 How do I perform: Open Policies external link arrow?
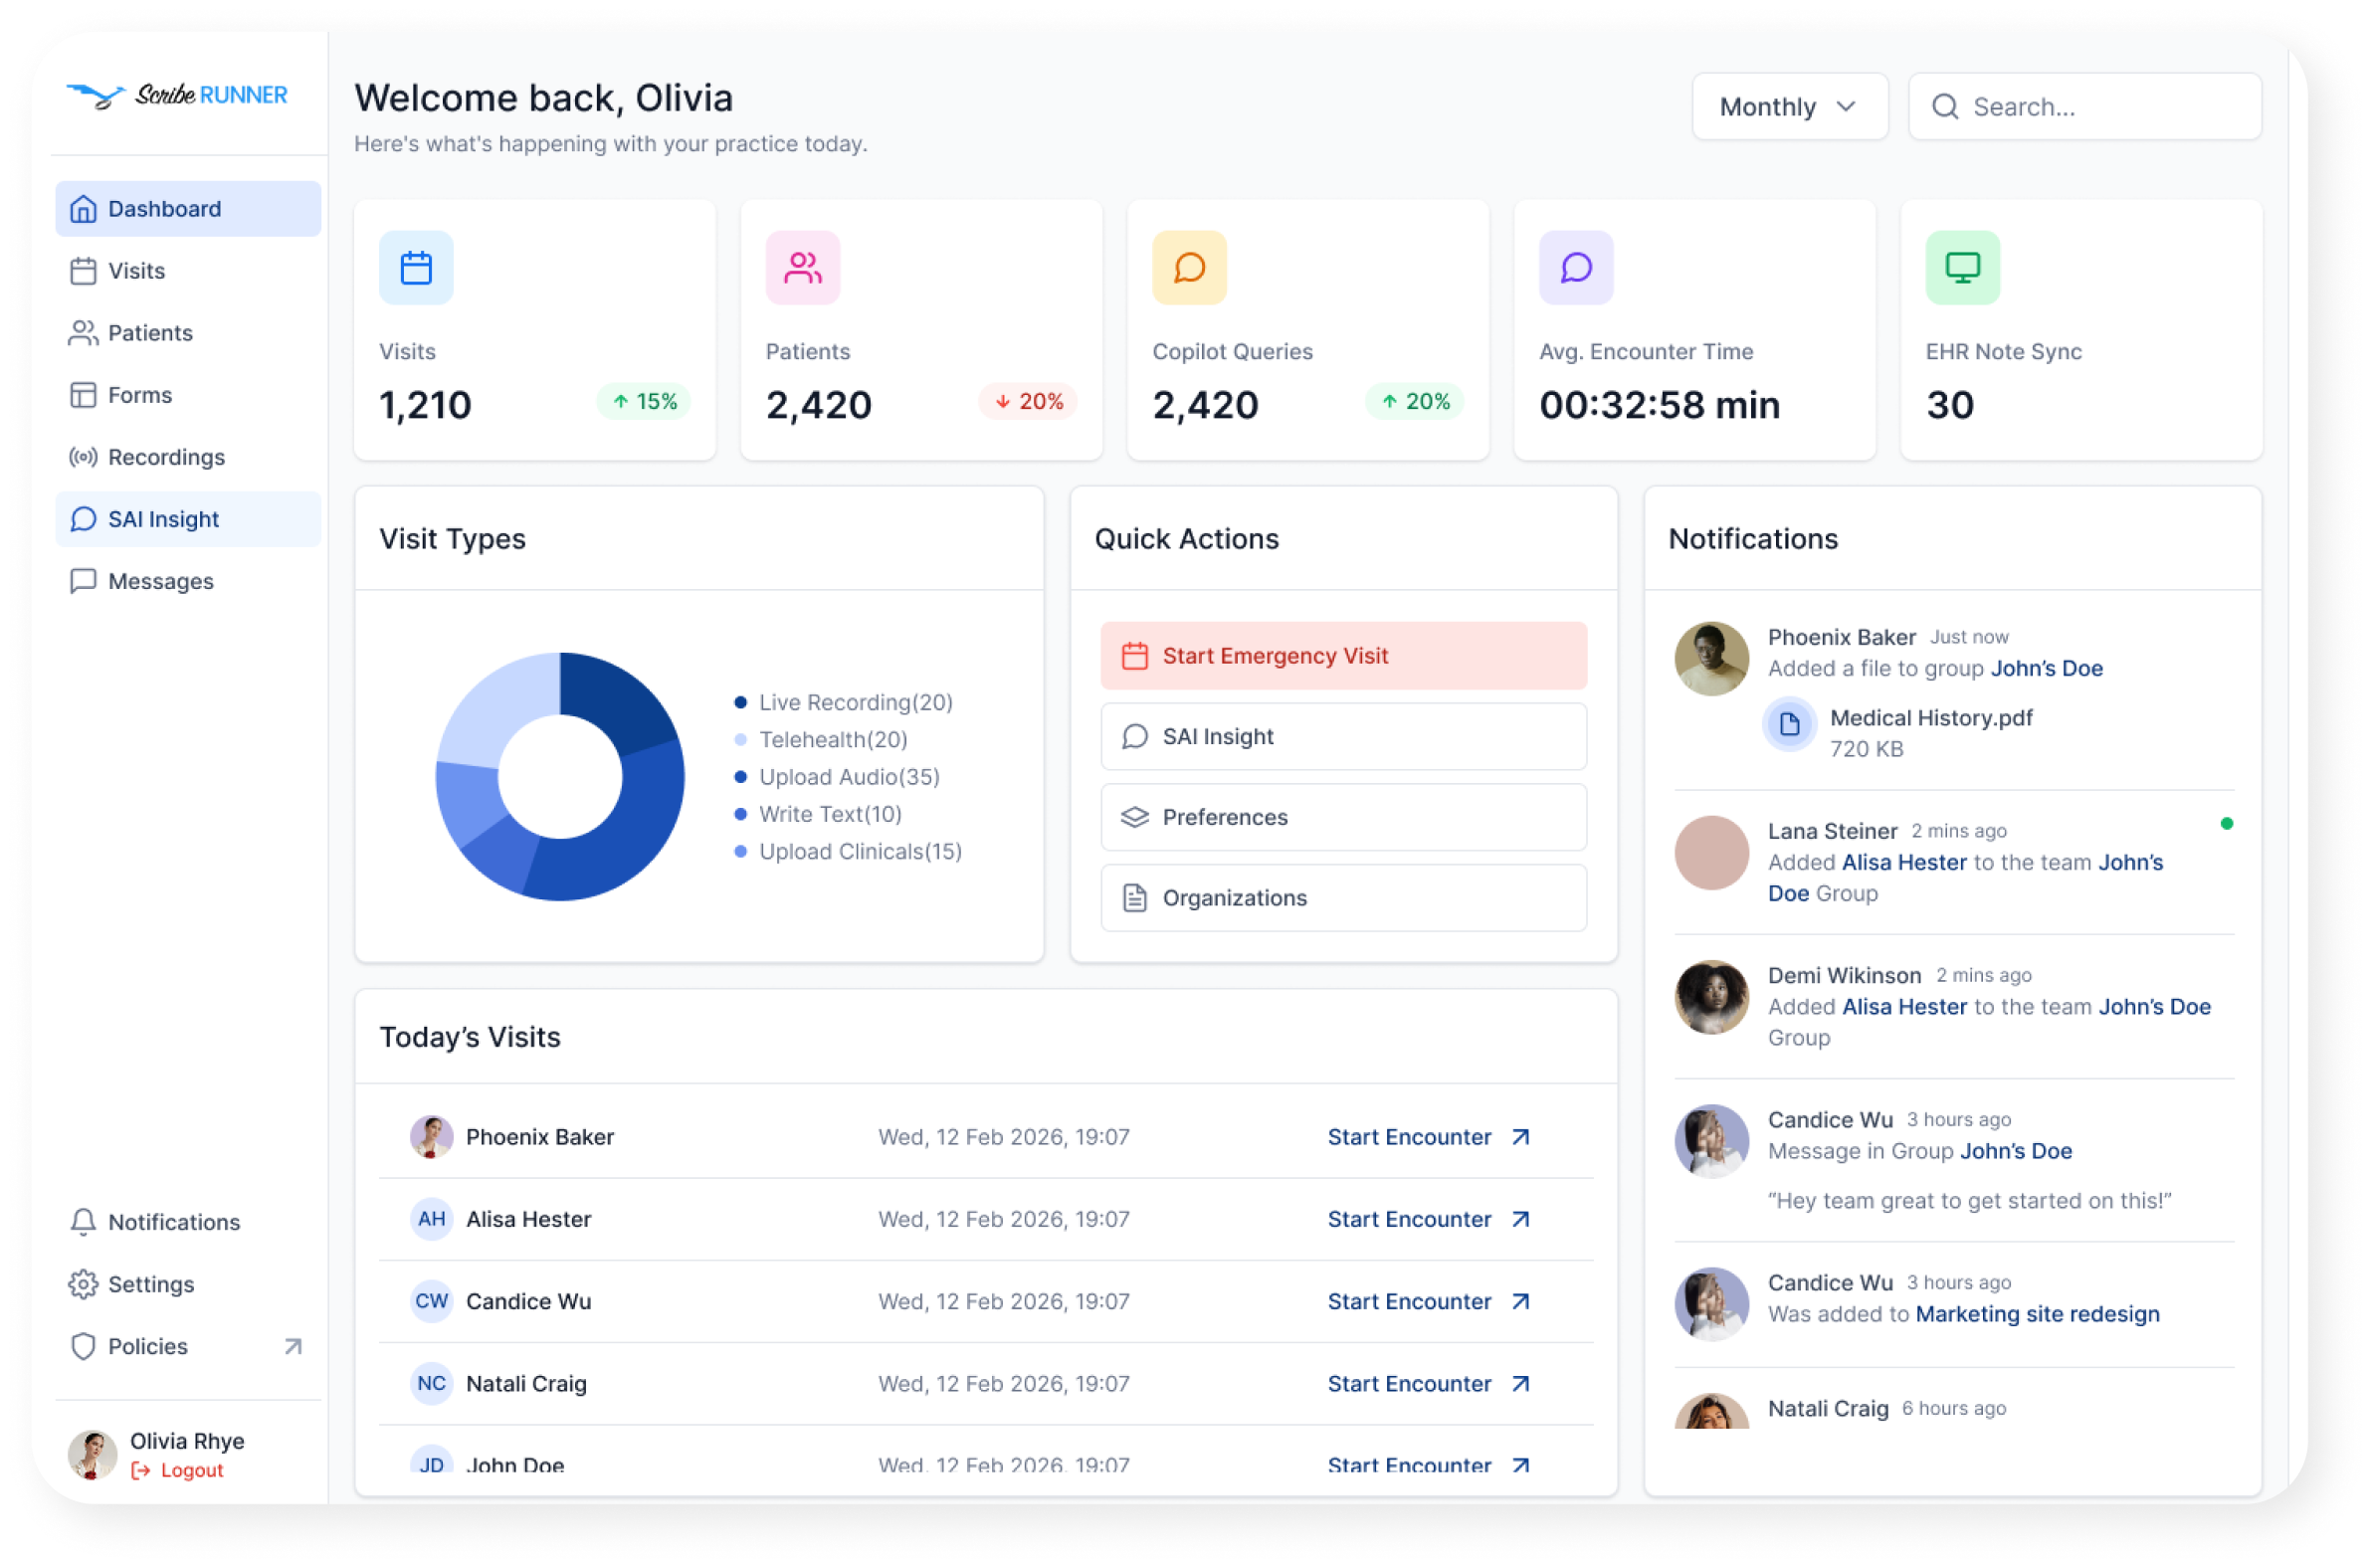(x=293, y=1347)
